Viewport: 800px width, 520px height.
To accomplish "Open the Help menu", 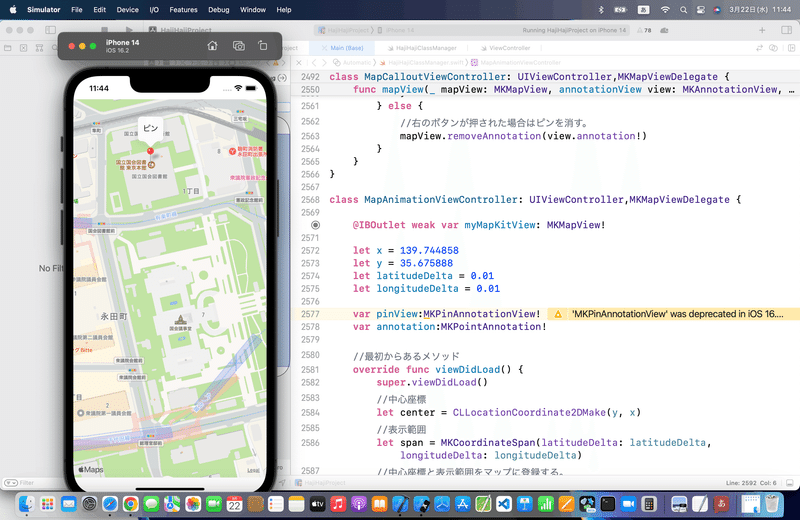I will tap(284, 10).
